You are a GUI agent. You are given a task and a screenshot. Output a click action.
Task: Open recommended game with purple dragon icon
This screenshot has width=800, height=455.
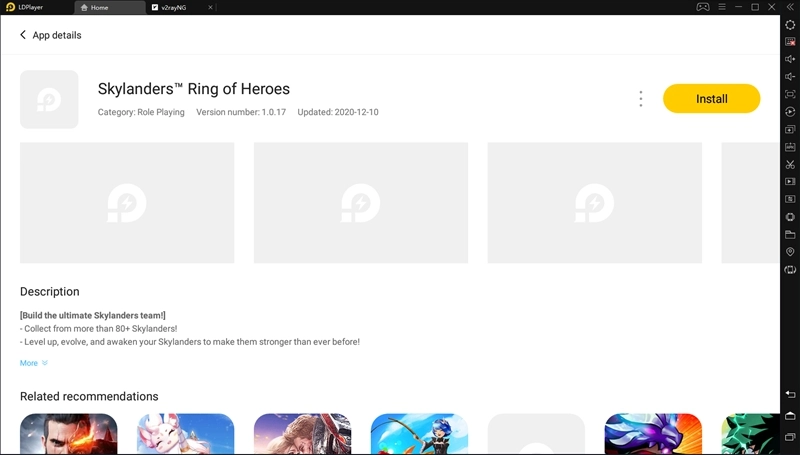(653, 434)
